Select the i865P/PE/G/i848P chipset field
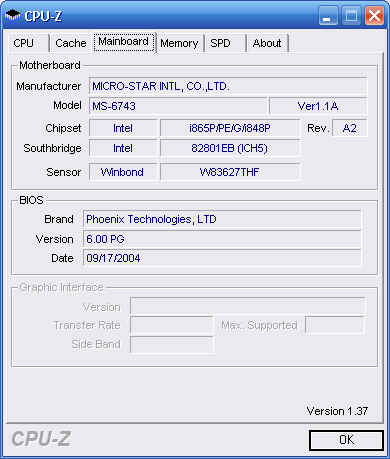The image size is (390, 459). (x=230, y=128)
